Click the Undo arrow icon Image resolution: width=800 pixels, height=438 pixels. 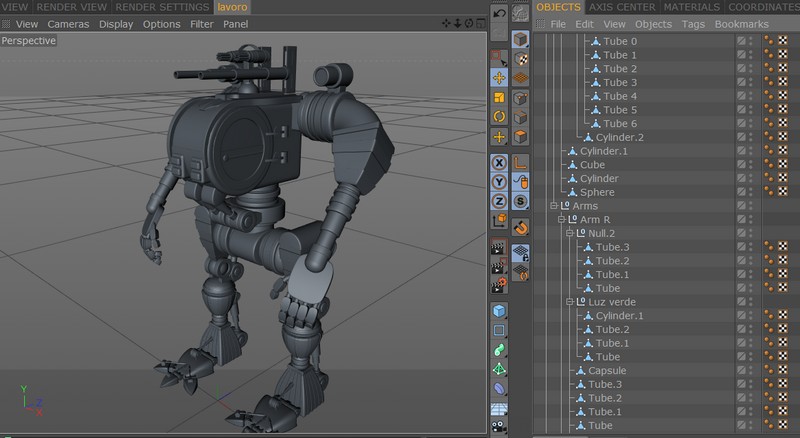click(x=498, y=13)
